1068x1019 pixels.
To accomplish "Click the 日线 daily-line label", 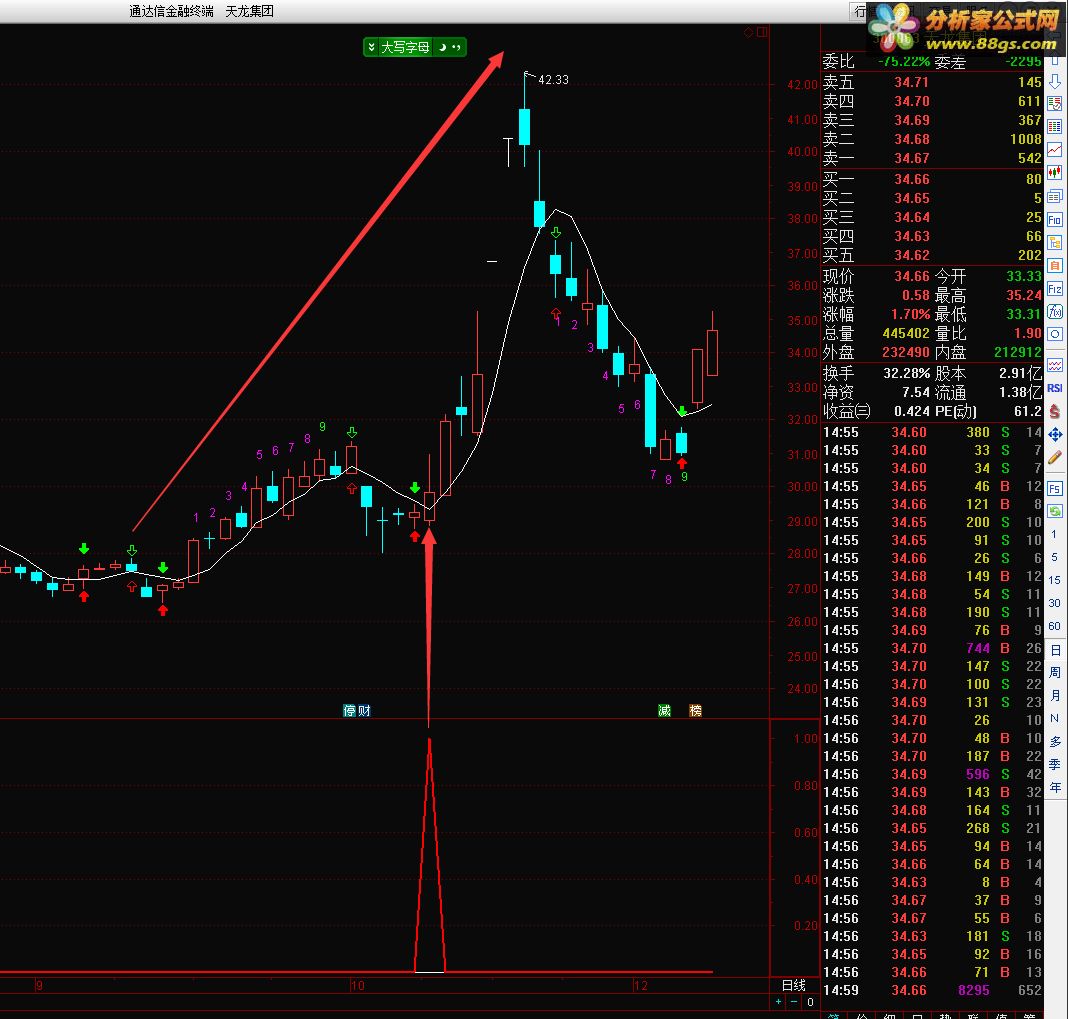I will point(794,985).
